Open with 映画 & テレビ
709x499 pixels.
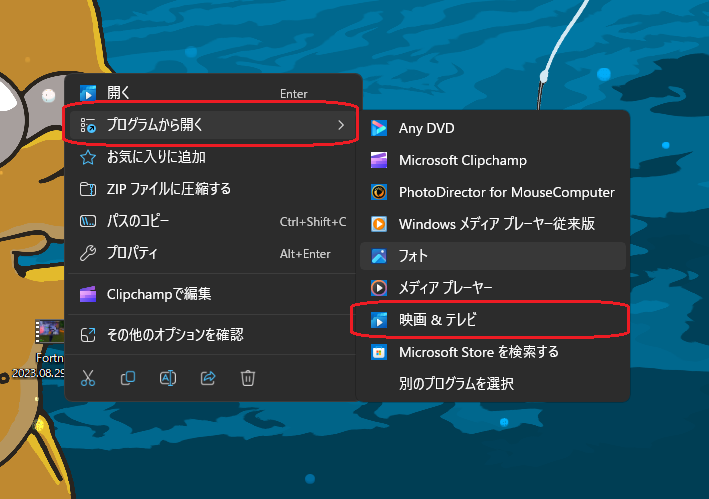(493, 320)
